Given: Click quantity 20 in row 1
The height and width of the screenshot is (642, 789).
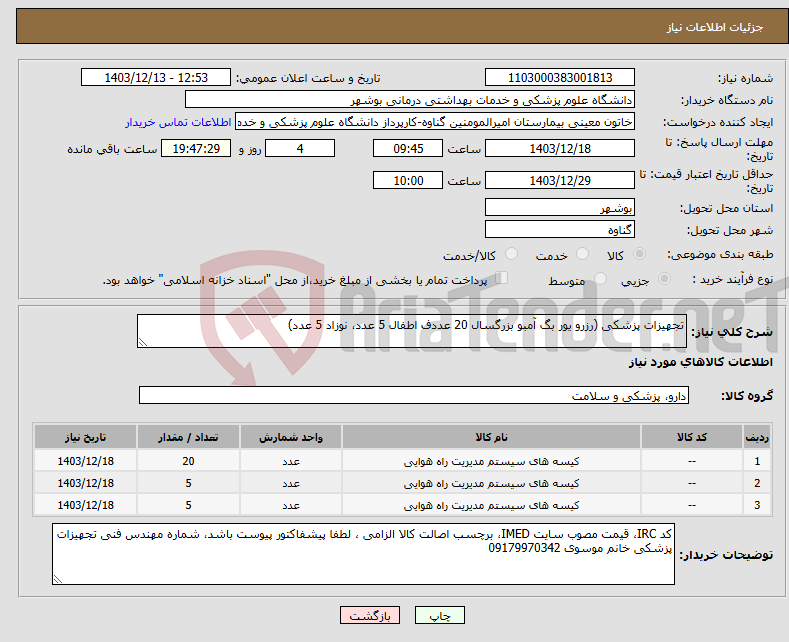Looking at the screenshot, I should 188,461.
